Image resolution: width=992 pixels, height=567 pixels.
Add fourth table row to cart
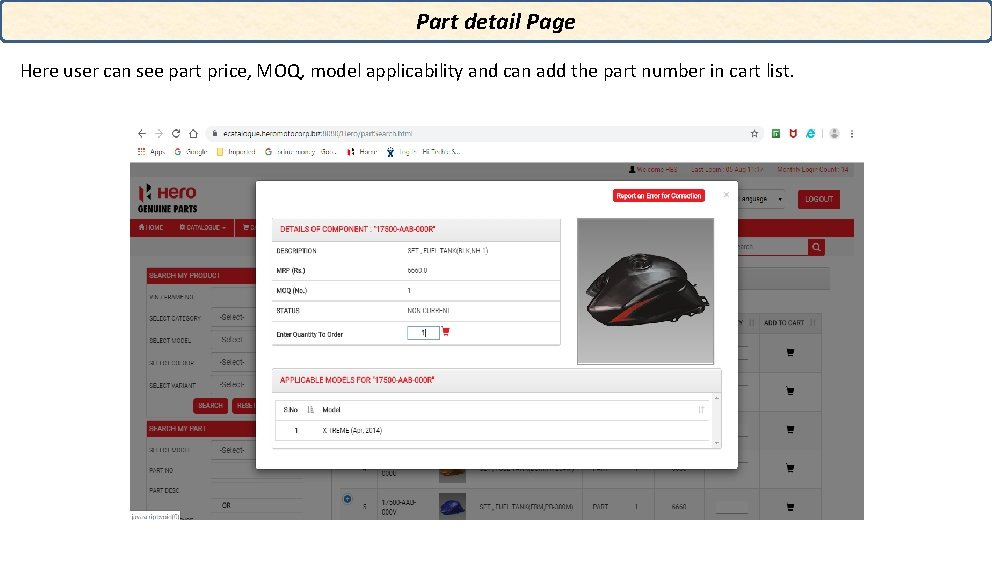tap(790, 468)
